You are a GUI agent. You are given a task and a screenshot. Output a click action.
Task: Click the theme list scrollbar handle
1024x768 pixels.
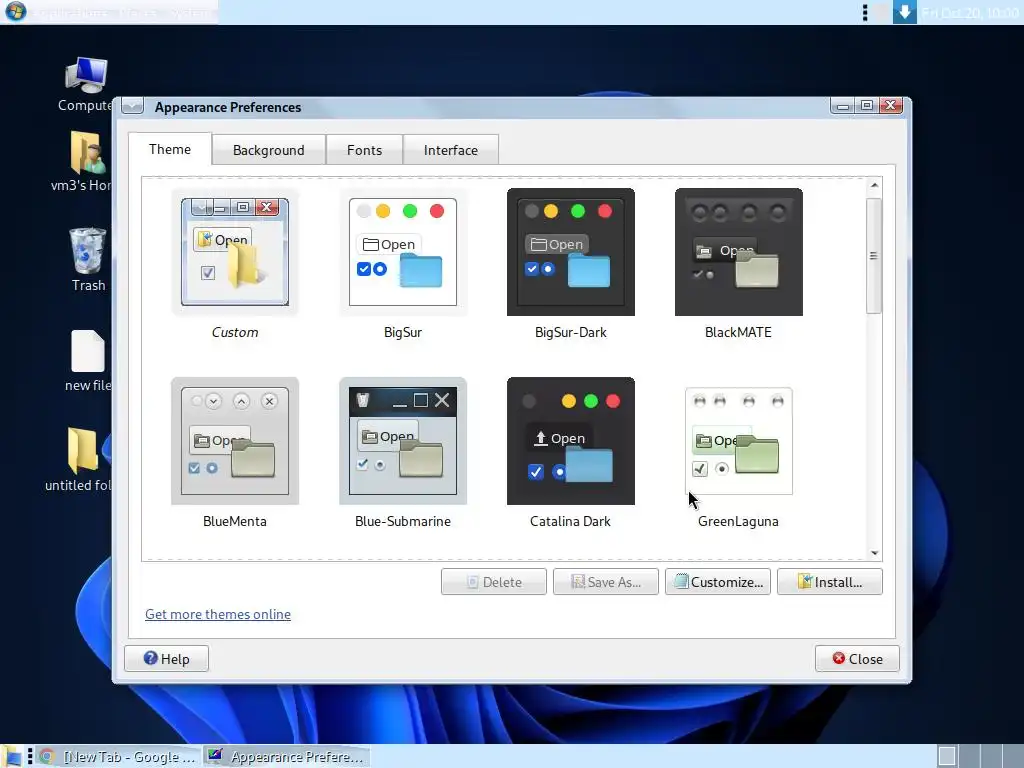[x=874, y=256]
